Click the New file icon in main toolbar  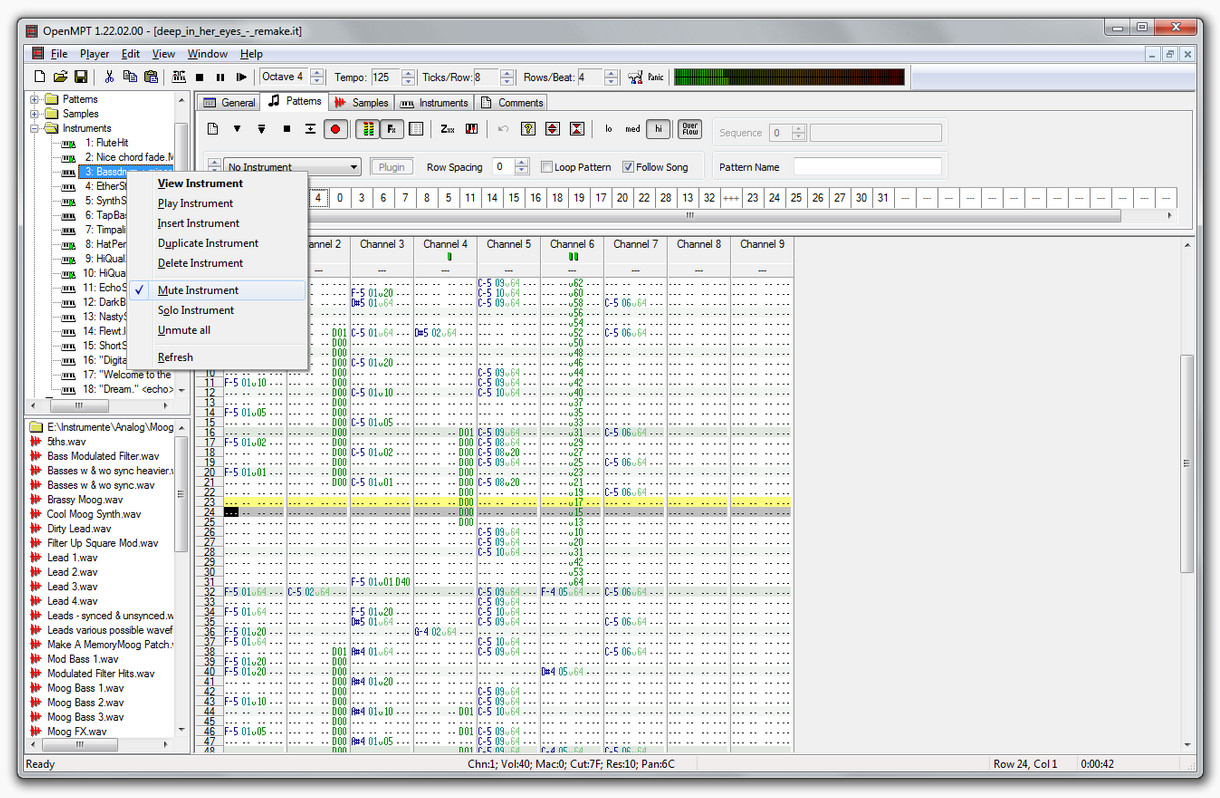(40, 77)
